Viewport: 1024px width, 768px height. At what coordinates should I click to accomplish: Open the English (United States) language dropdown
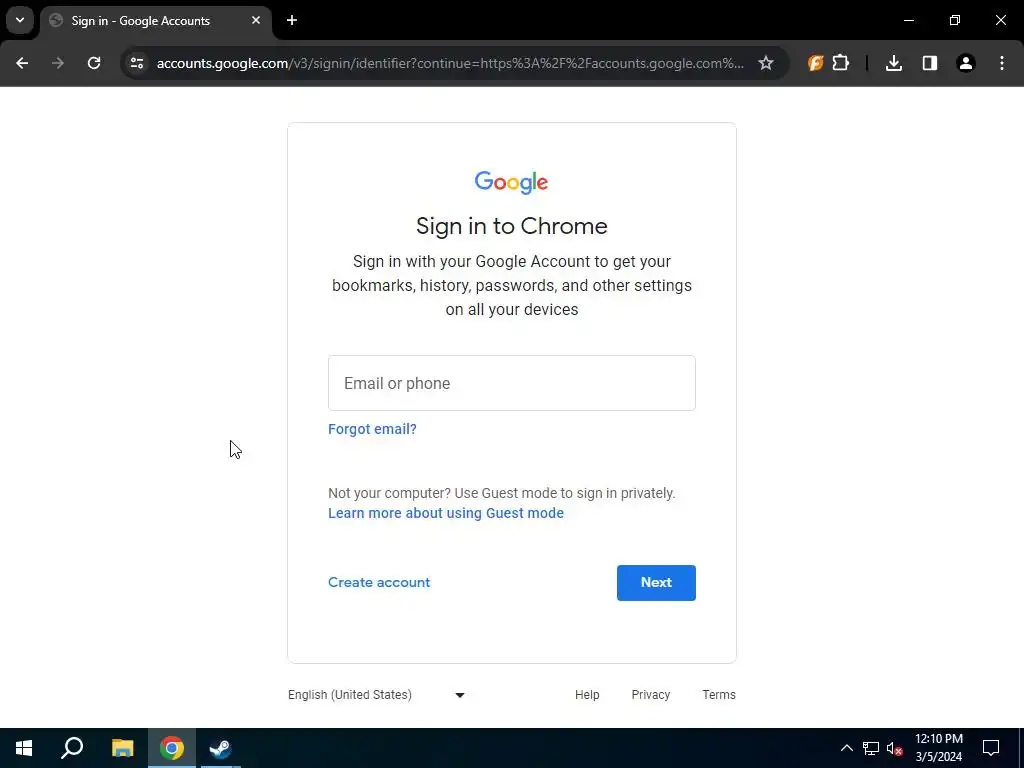[x=377, y=695]
